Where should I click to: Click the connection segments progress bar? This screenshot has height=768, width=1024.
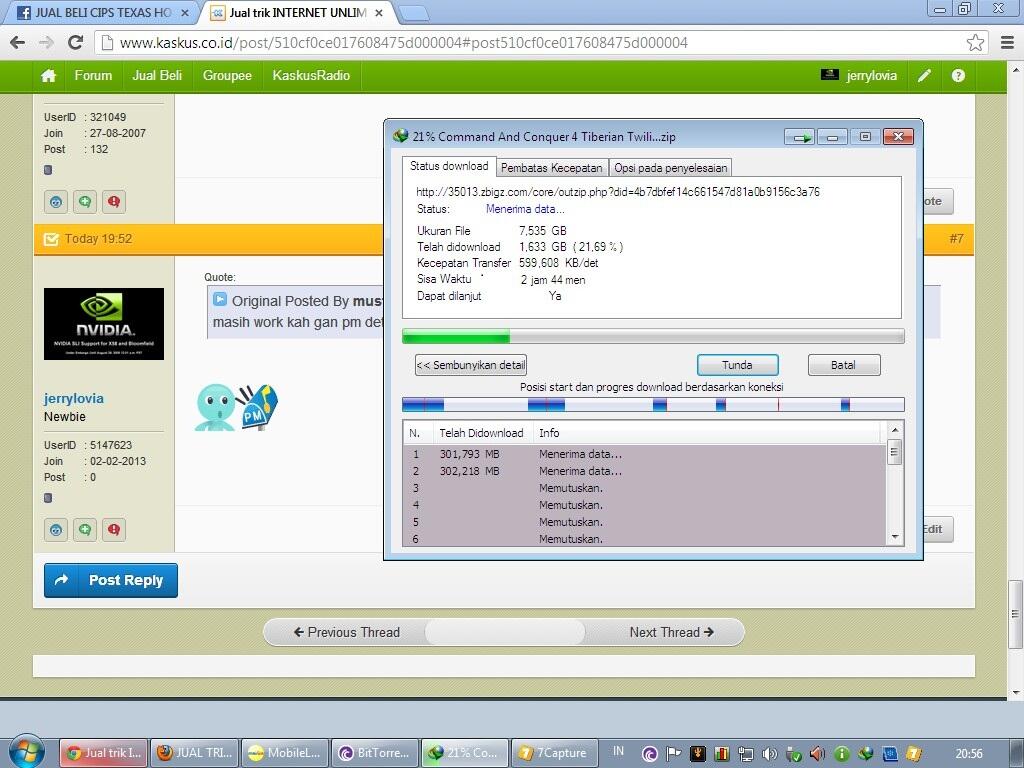[653, 405]
